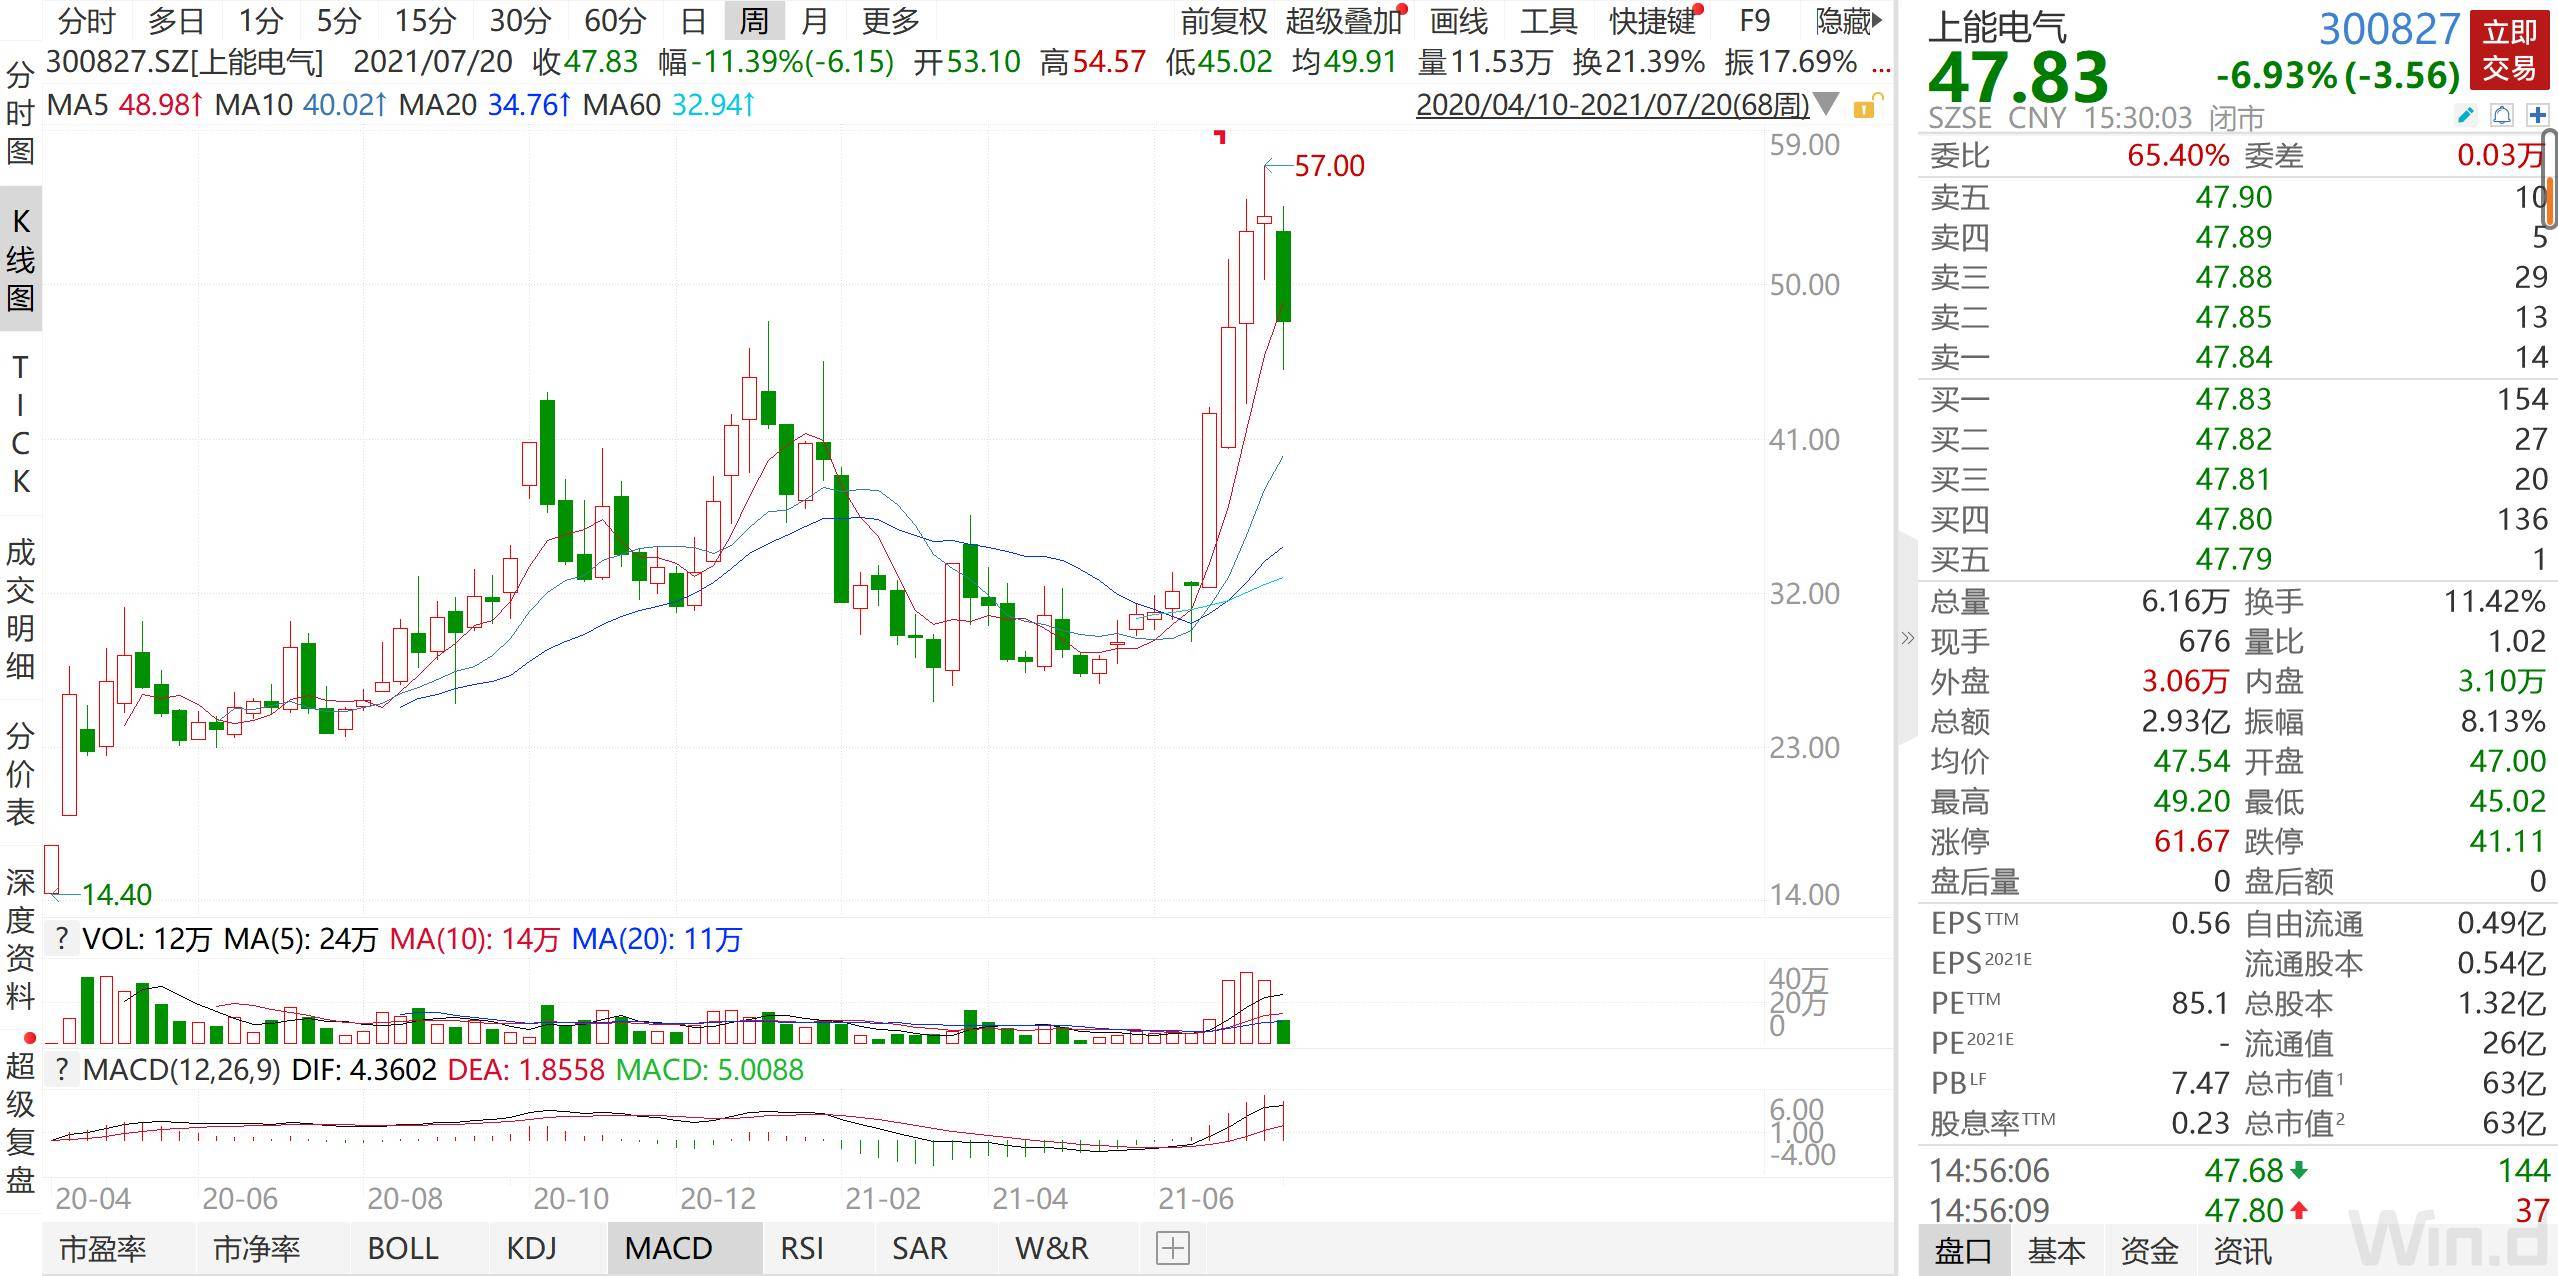This screenshot has width=2558, height=1276.
Task: Switch indicator to SAR
Action: (x=919, y=1248)
